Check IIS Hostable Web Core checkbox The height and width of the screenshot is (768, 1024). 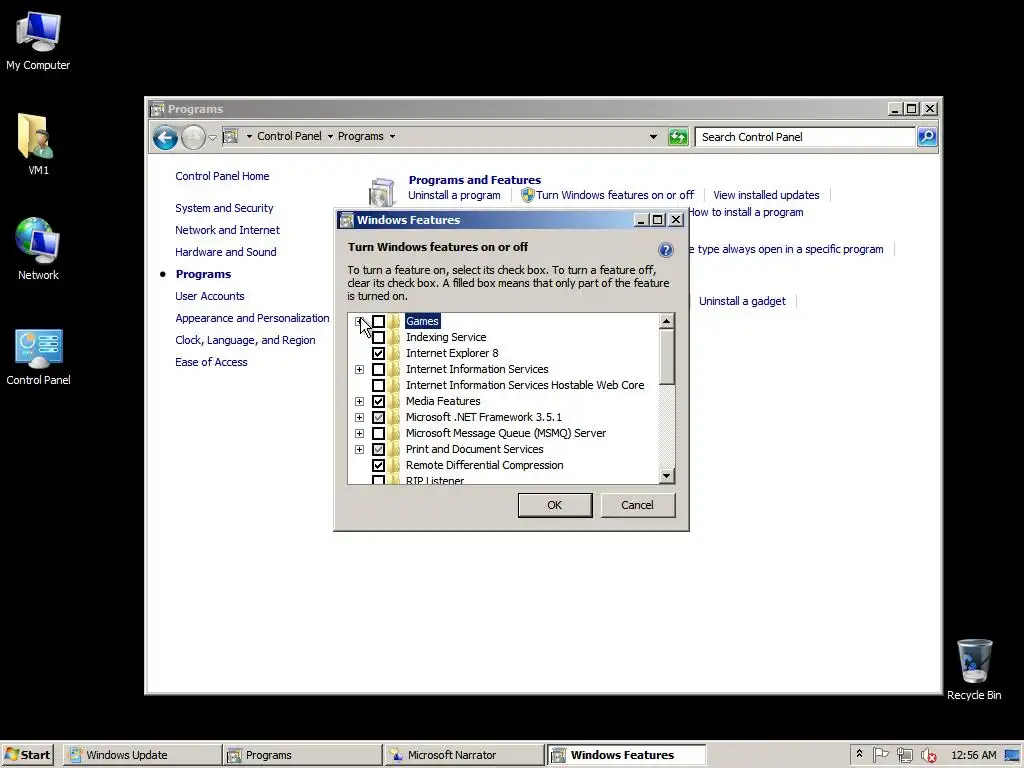(x=378, y=385)
